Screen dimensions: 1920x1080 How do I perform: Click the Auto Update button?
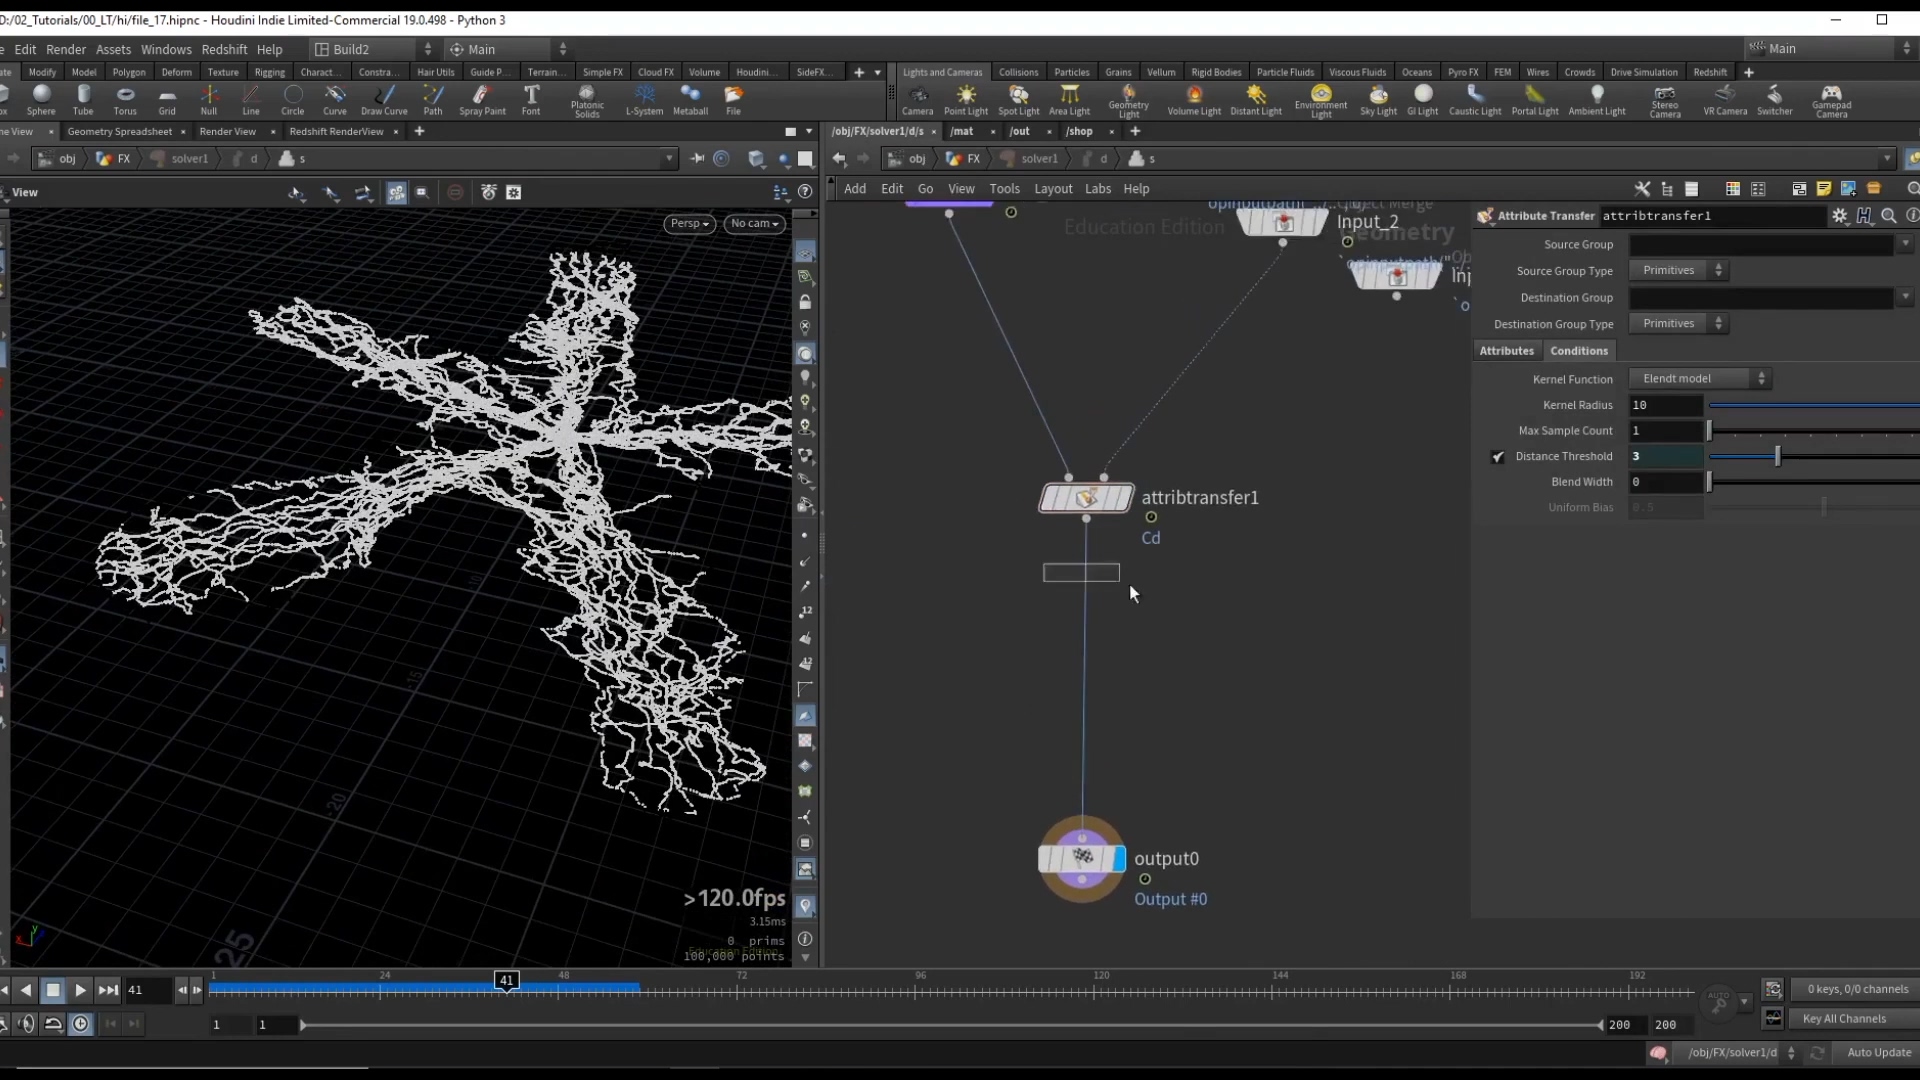tap(1878, 1052)
